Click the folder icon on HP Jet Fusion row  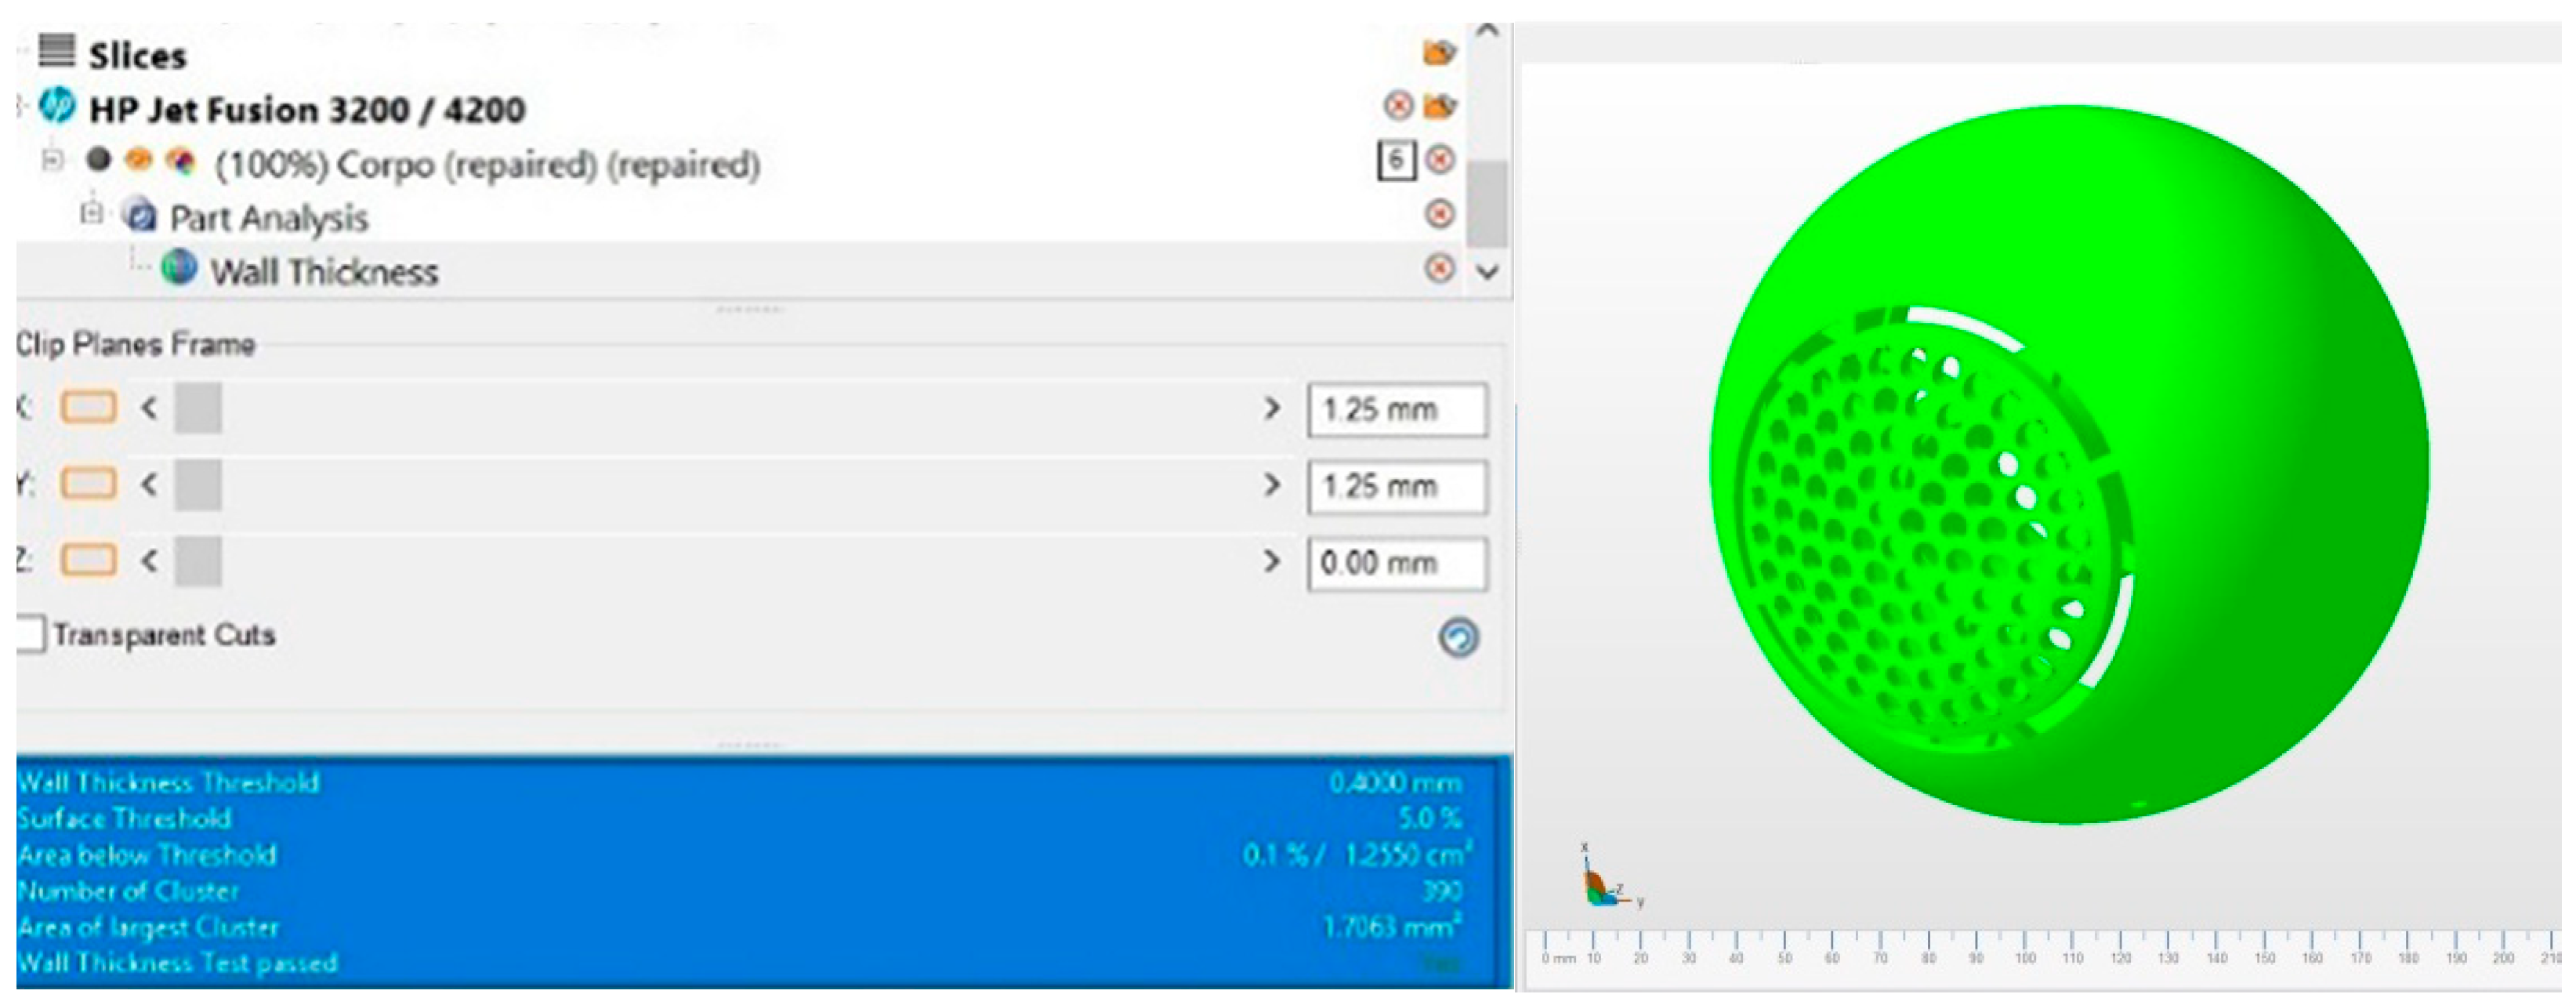pyautogui.click(x=1439, y=105)
